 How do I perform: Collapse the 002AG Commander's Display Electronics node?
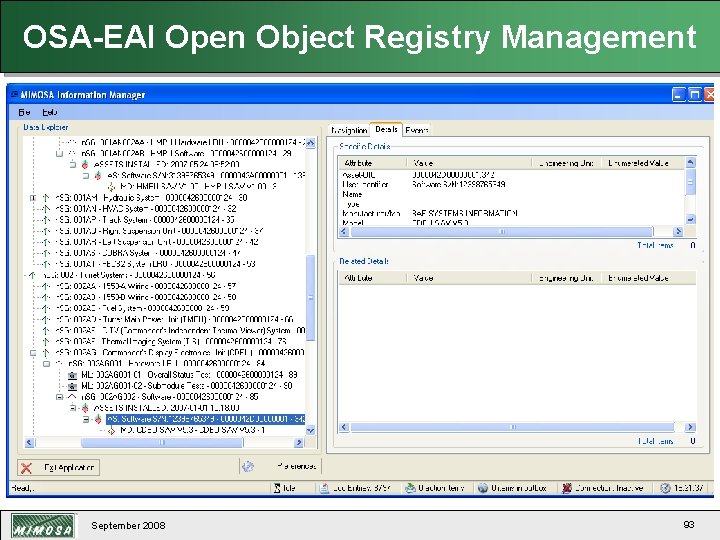click(x=33, y=353)
